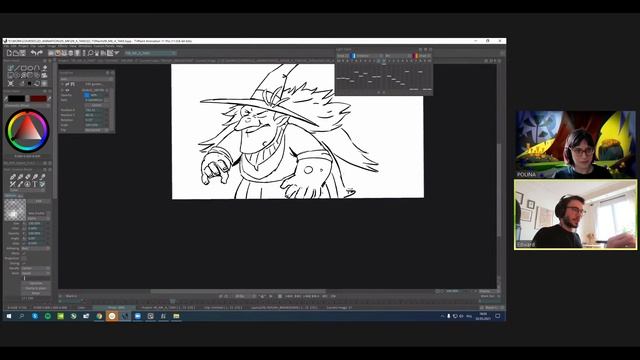Open the teal dropdown field in top toolbar

pyautogui.click(x=150, y=53)
